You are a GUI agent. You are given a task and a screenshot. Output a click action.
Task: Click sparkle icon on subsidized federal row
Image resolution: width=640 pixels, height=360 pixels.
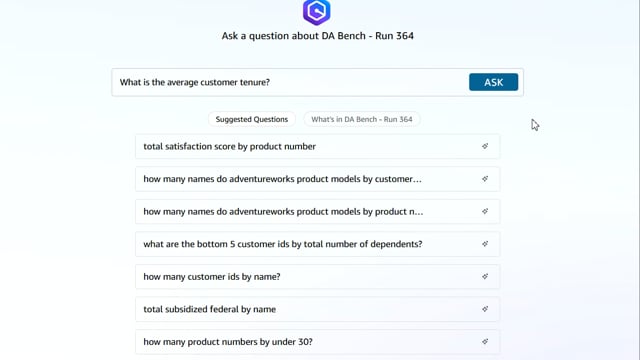[485, 309]
